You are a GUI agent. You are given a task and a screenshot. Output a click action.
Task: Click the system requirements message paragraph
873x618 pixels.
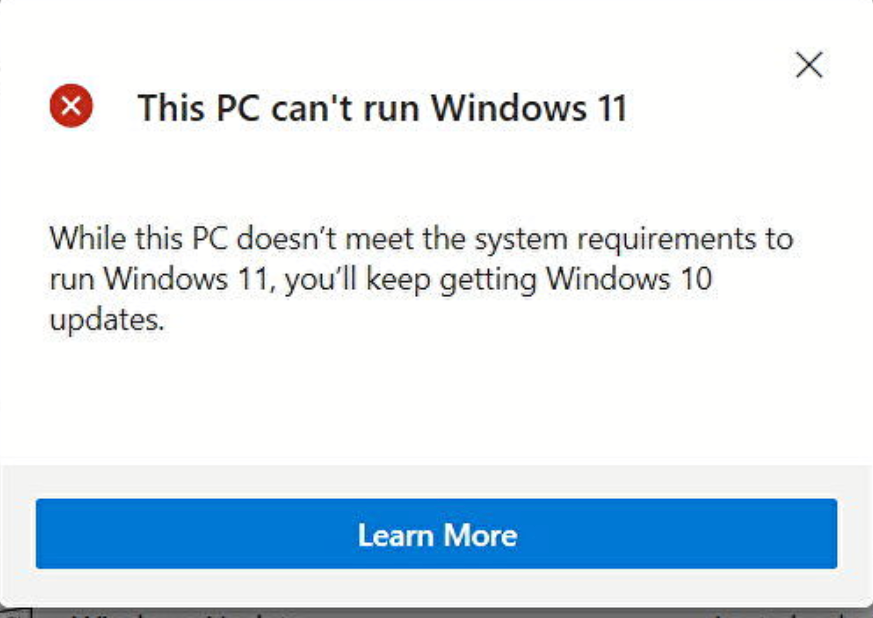click(x=420, y=280)
